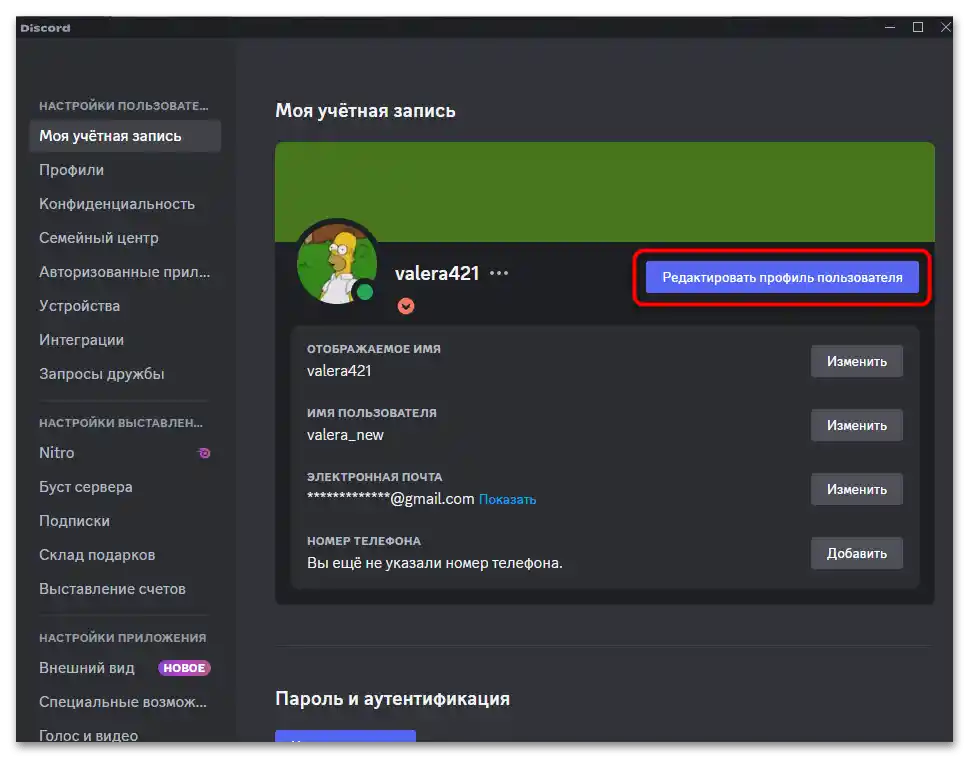969x758 pixels.
Task: Change the email address
Action: click(x=857, y=489)
